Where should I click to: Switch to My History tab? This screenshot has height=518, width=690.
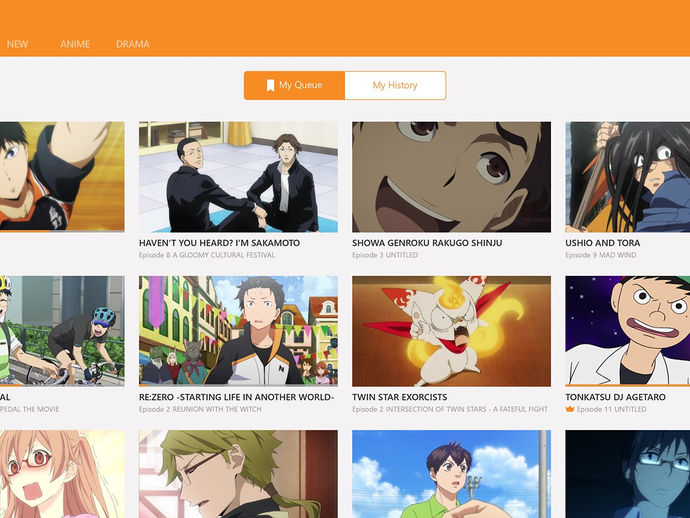(x=395, y=85)
